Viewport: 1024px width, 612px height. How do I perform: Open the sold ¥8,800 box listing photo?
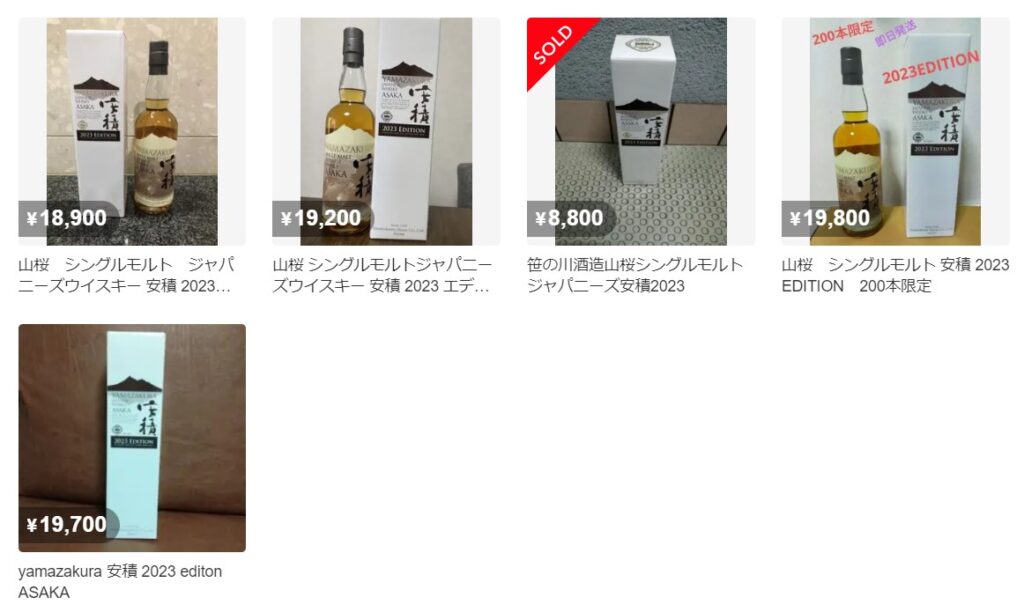pos(641,131)
